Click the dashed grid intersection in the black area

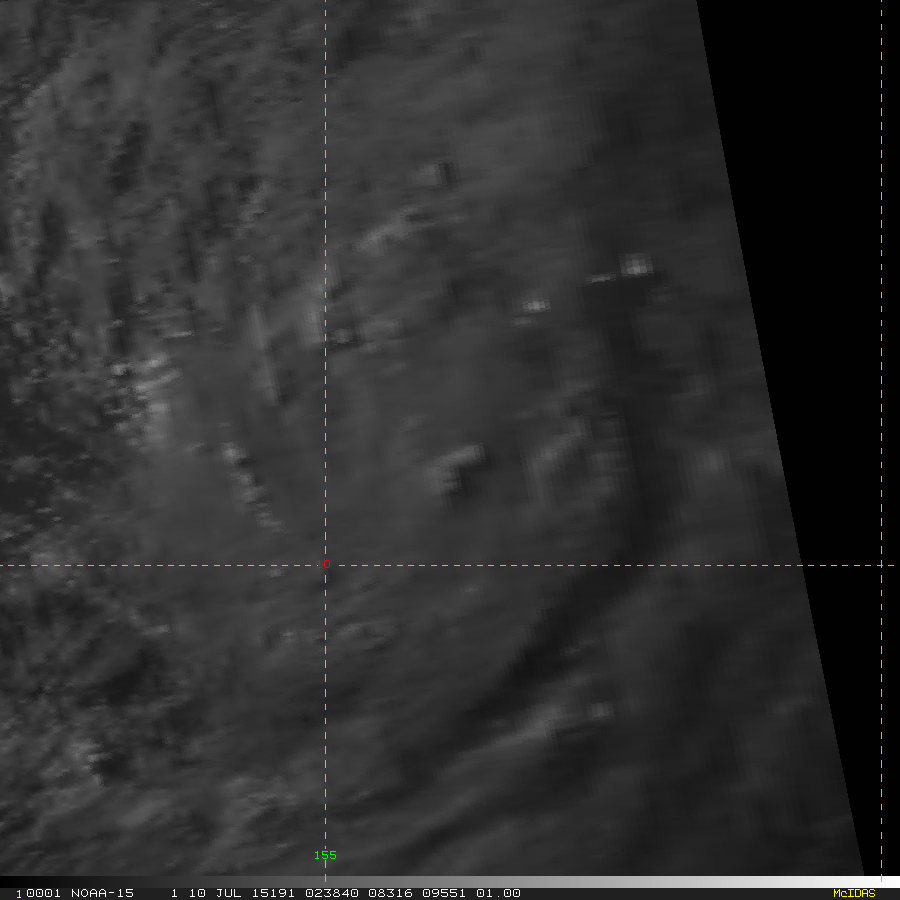(x=881, y=565)
